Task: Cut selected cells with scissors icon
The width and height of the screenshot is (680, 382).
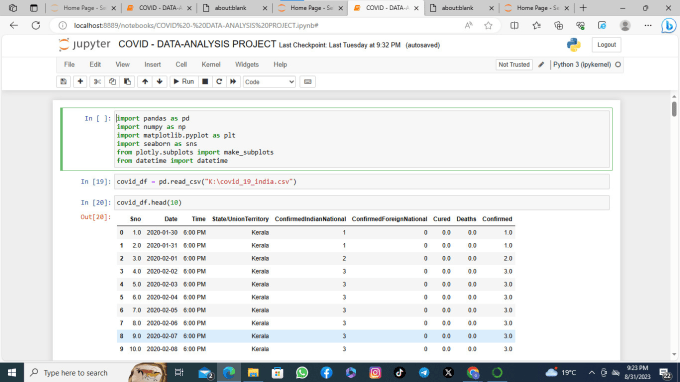Action: coord(97,82)
